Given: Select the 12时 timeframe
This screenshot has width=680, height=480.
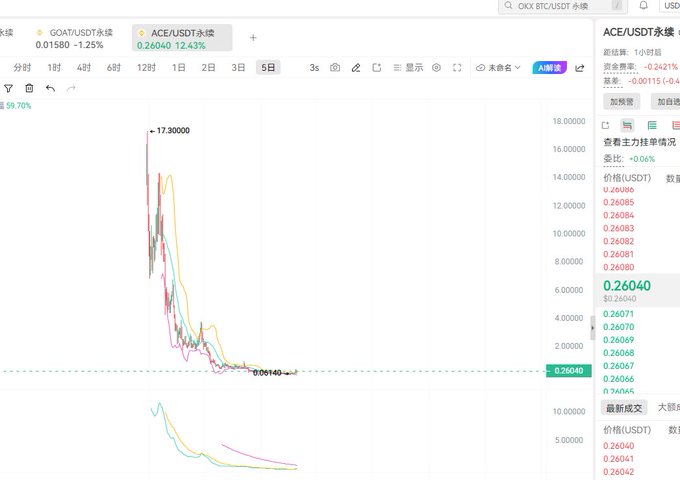Looking at the screenshot, I should (x=146, y=68).
